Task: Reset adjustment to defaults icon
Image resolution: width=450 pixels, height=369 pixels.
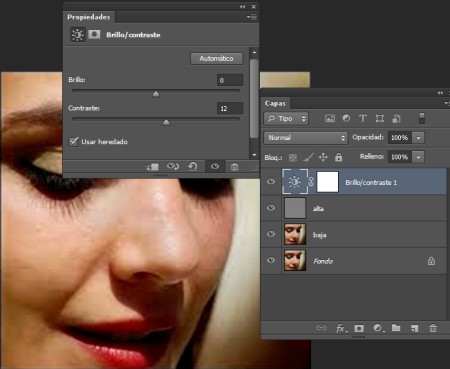Action: (x=193, y=166)
